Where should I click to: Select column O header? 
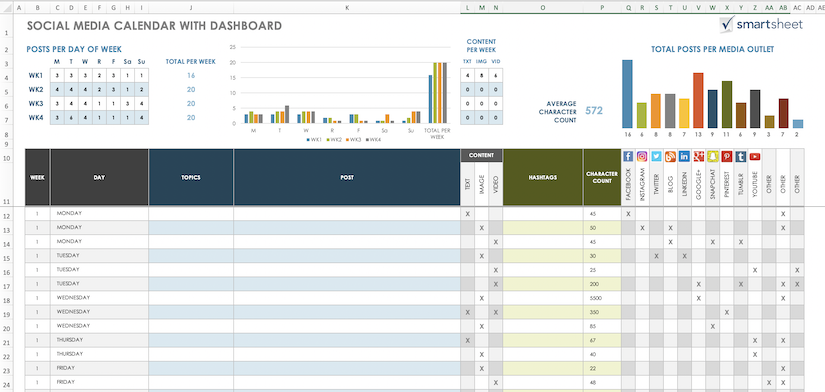(x=542, y=8)
